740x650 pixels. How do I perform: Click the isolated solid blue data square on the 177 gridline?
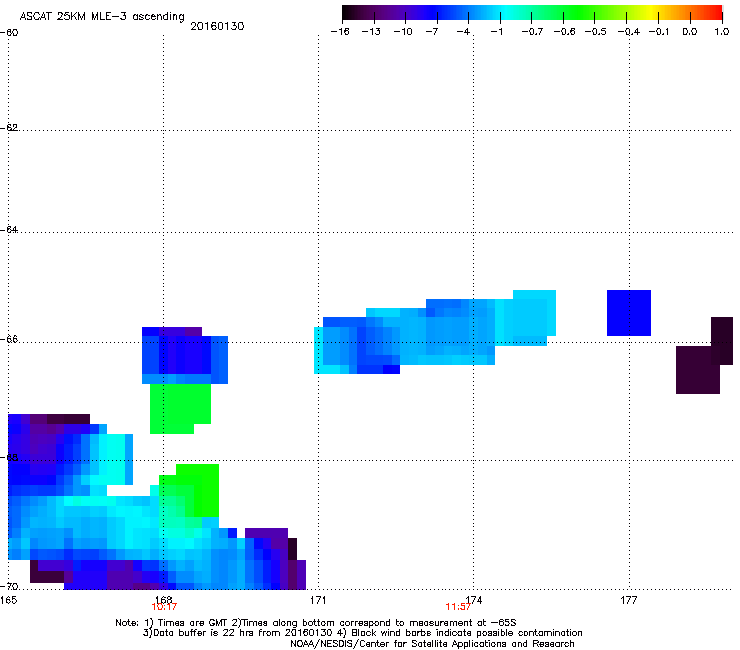(629, 313)
